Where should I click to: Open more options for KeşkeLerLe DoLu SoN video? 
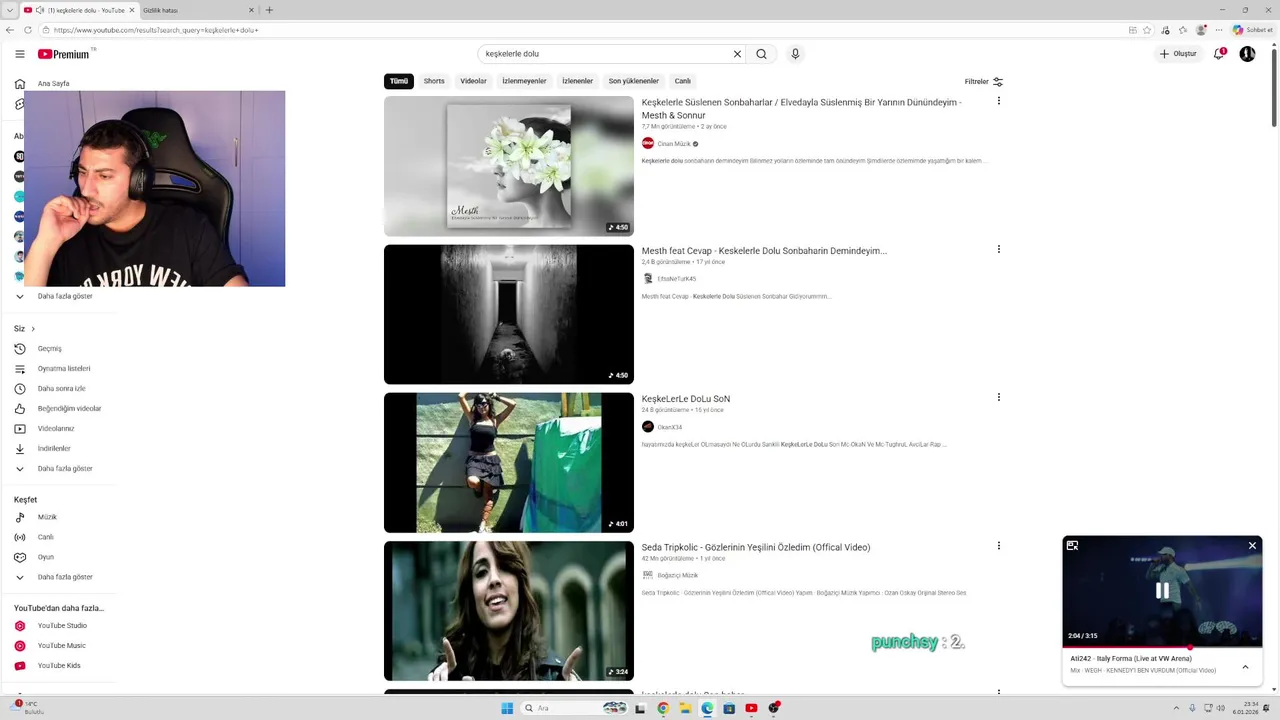click(x=998, y=397)
